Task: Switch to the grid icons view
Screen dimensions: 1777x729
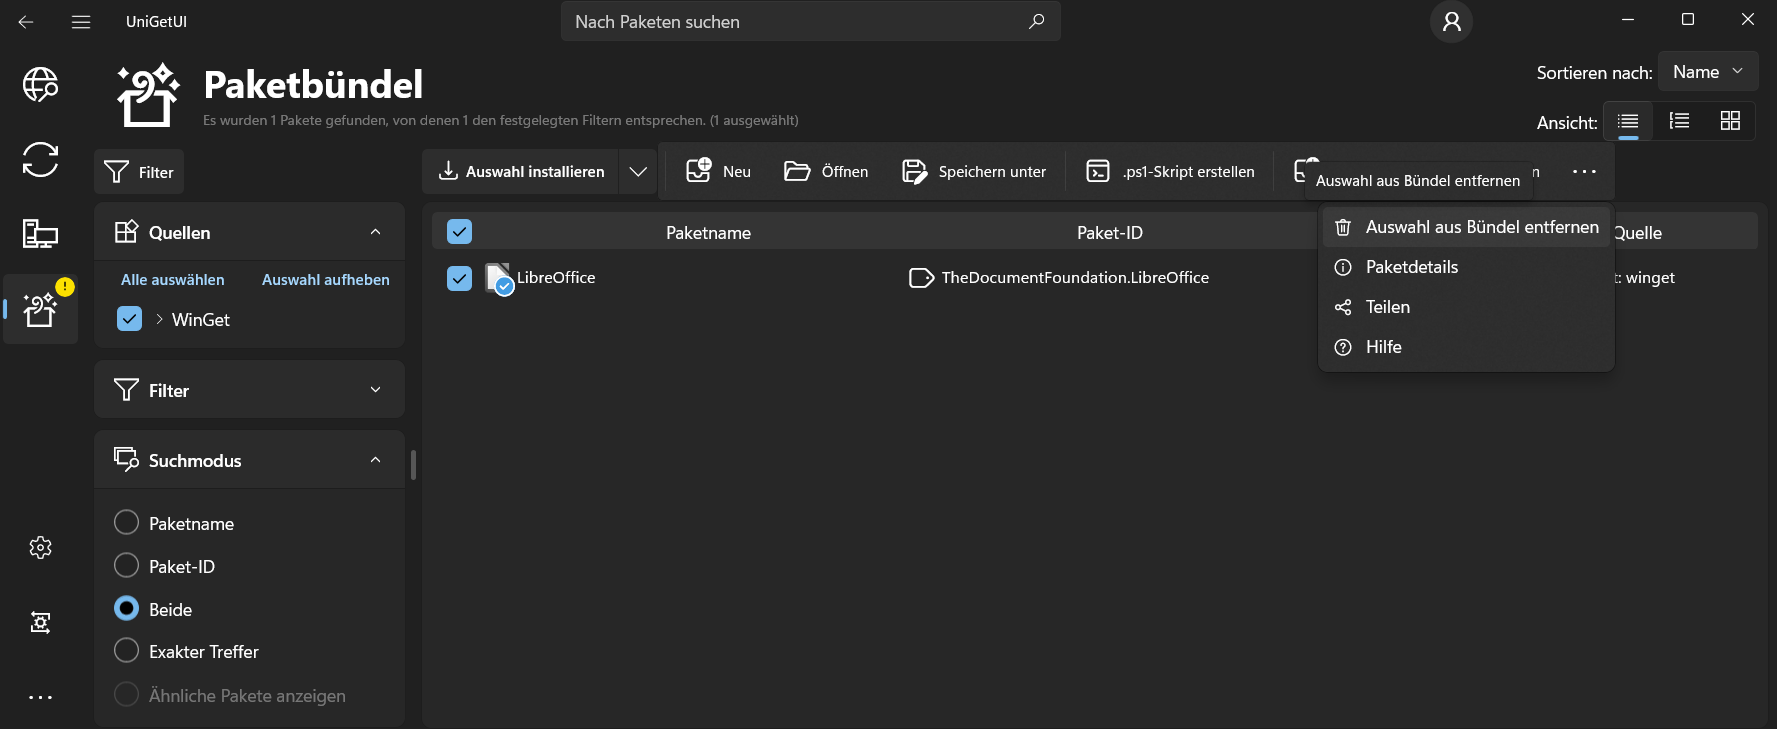Action: point(1730,121)
